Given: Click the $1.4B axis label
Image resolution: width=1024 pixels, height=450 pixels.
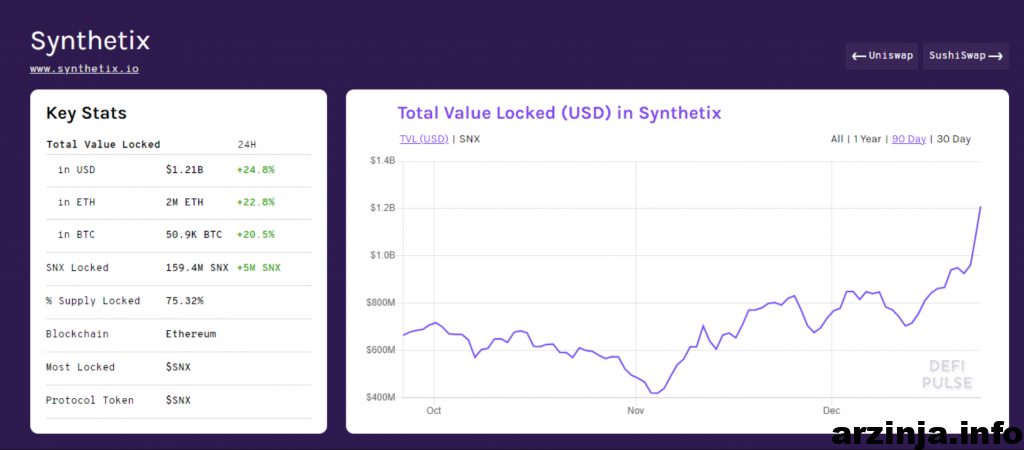Looking at the screenshot, I should click(x=382, y=161).
